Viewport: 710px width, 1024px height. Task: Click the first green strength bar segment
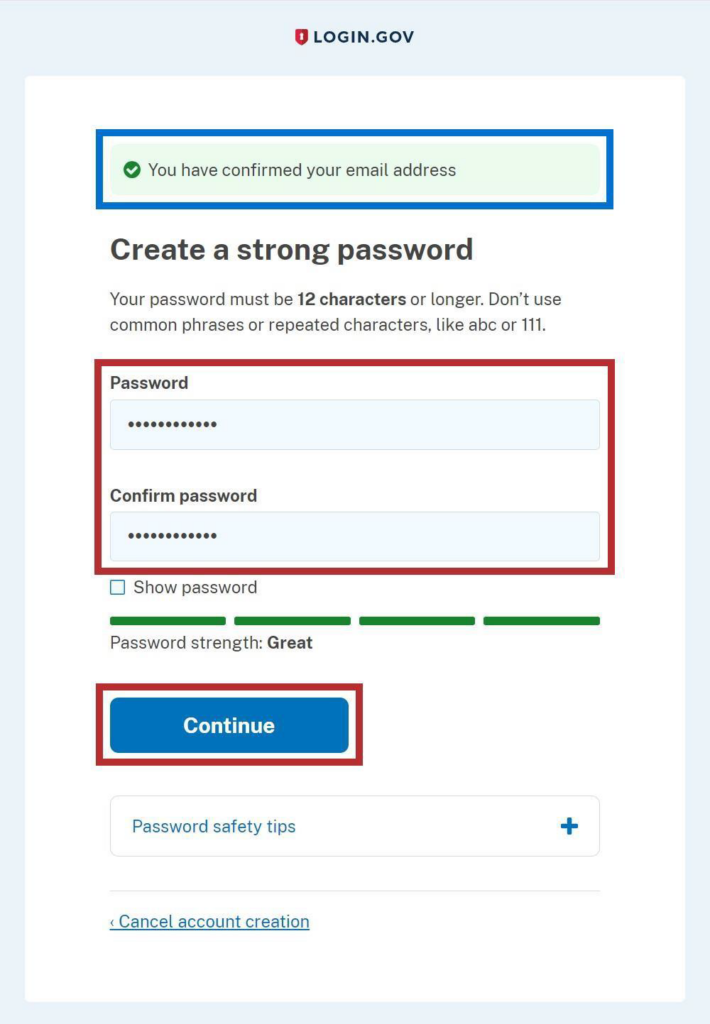click(166, 620)
